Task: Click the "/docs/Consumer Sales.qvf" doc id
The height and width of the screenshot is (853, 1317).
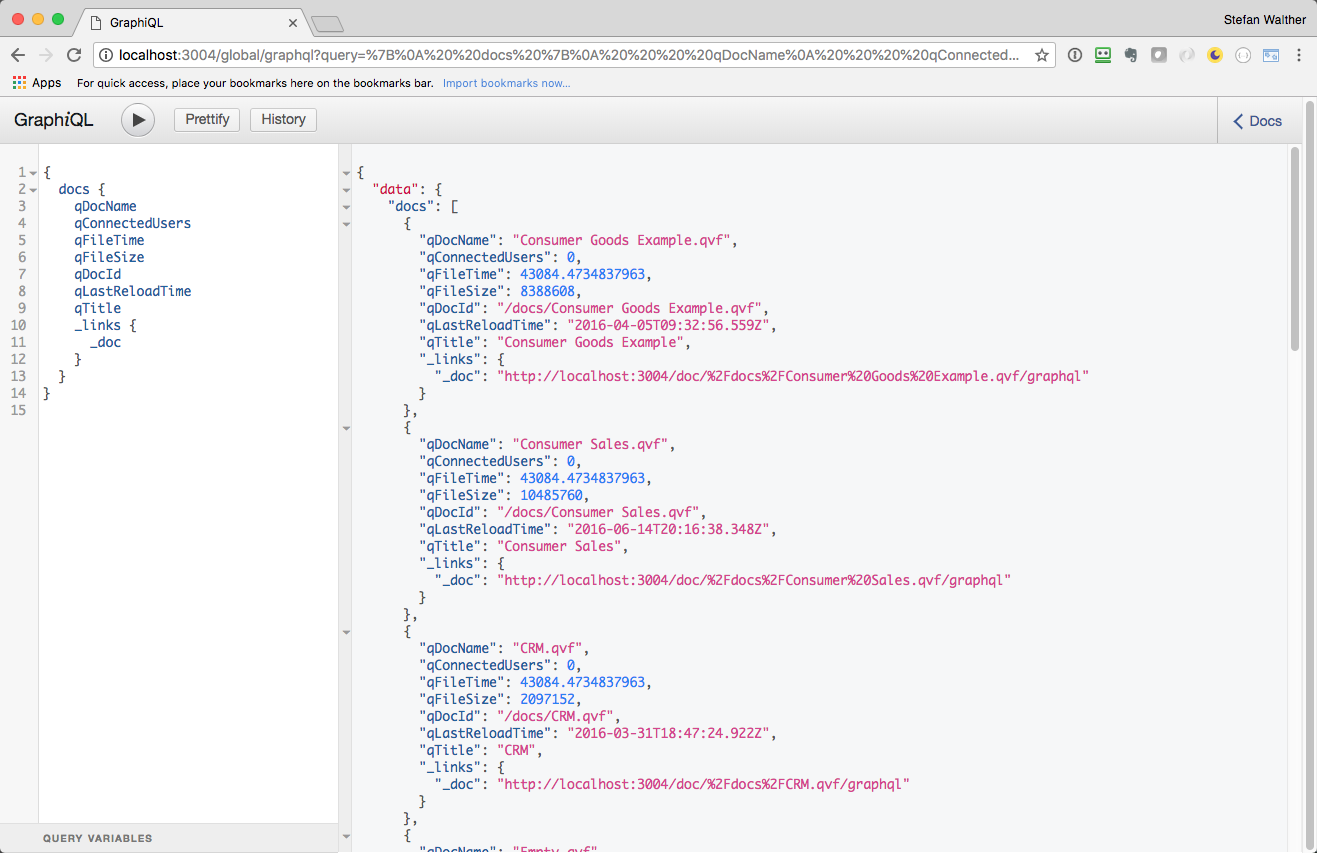Action: click(x=598, y=513)
